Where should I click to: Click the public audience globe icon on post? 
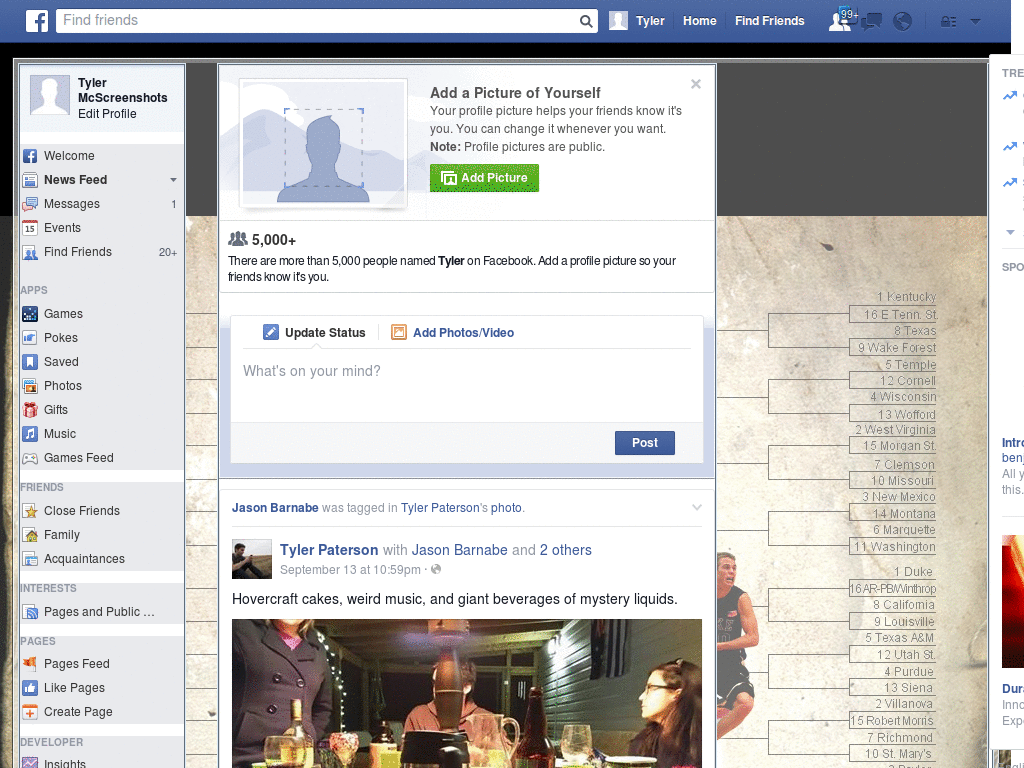click(x=436, y=569)
